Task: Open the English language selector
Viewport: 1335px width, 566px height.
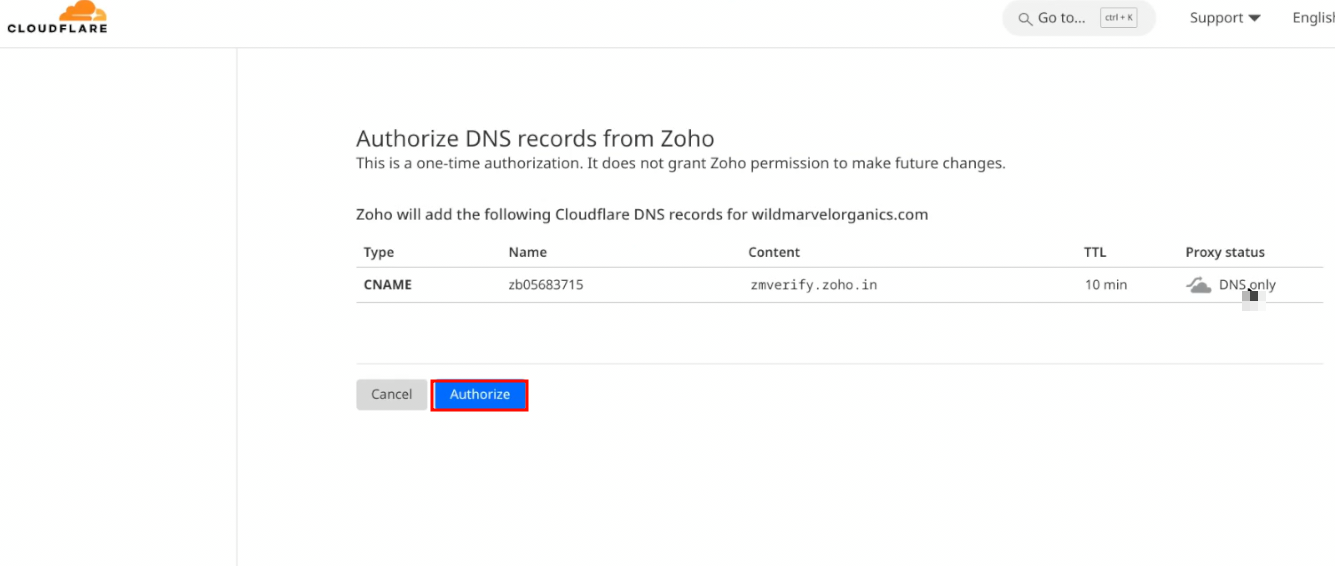Action: click(1312, 18)
